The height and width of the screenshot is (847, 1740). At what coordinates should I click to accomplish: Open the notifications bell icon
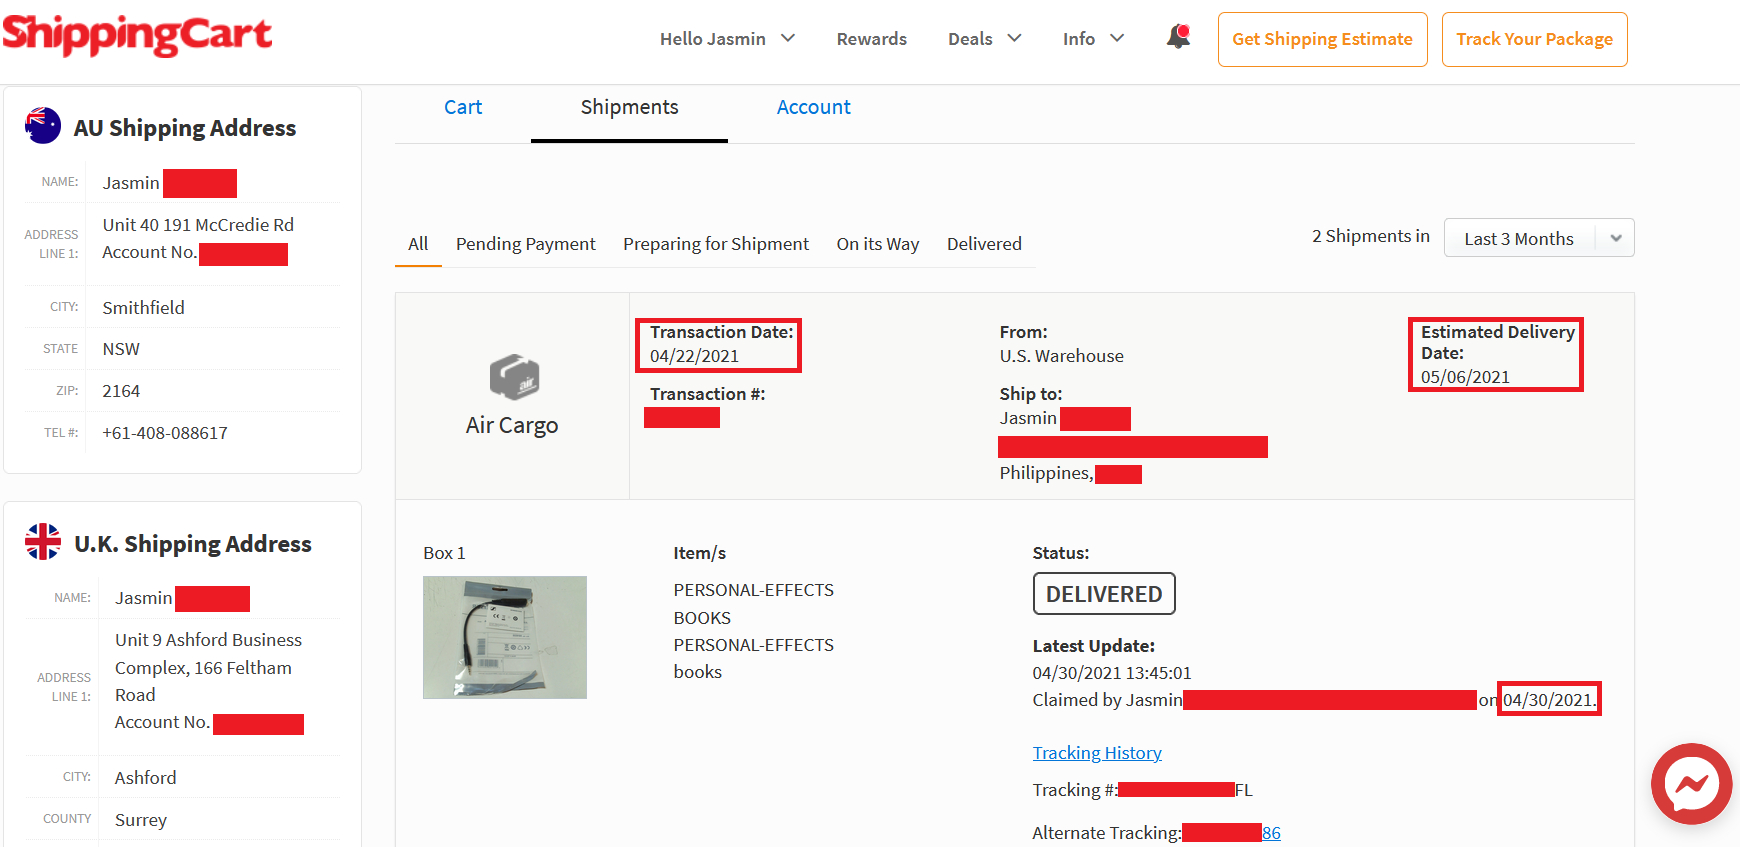1179,37
